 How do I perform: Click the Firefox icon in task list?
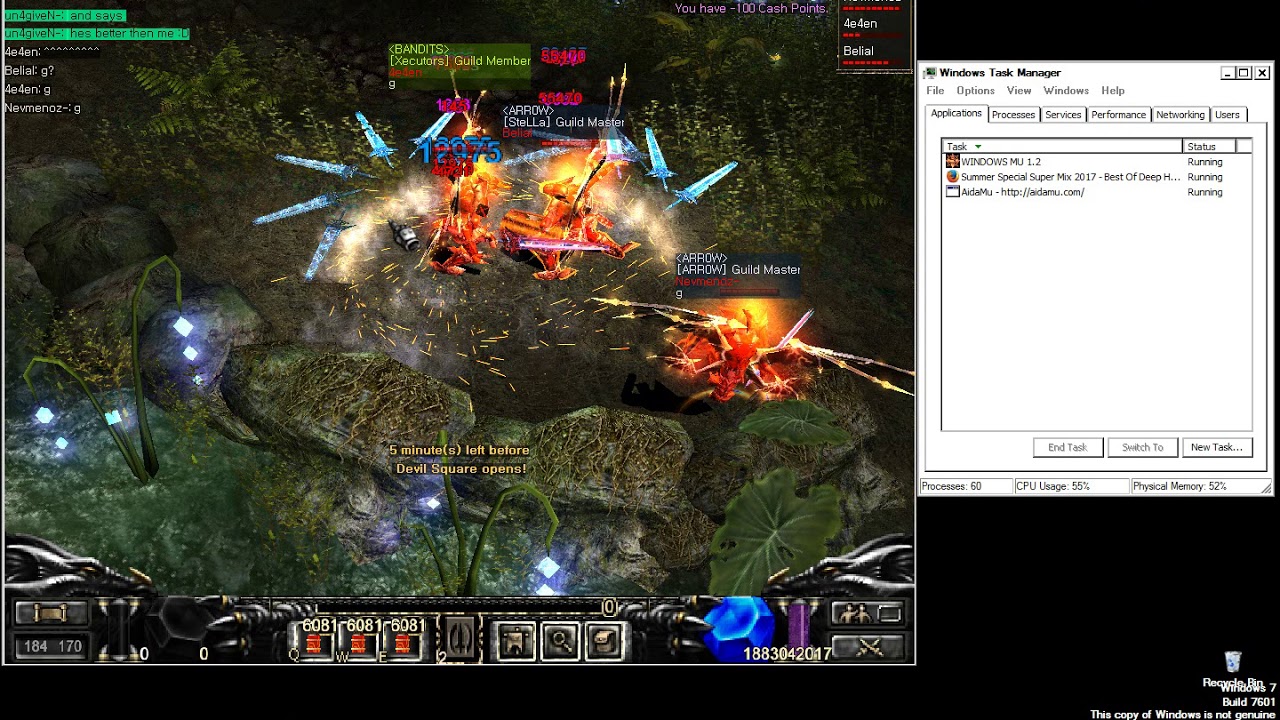[952, 176]
